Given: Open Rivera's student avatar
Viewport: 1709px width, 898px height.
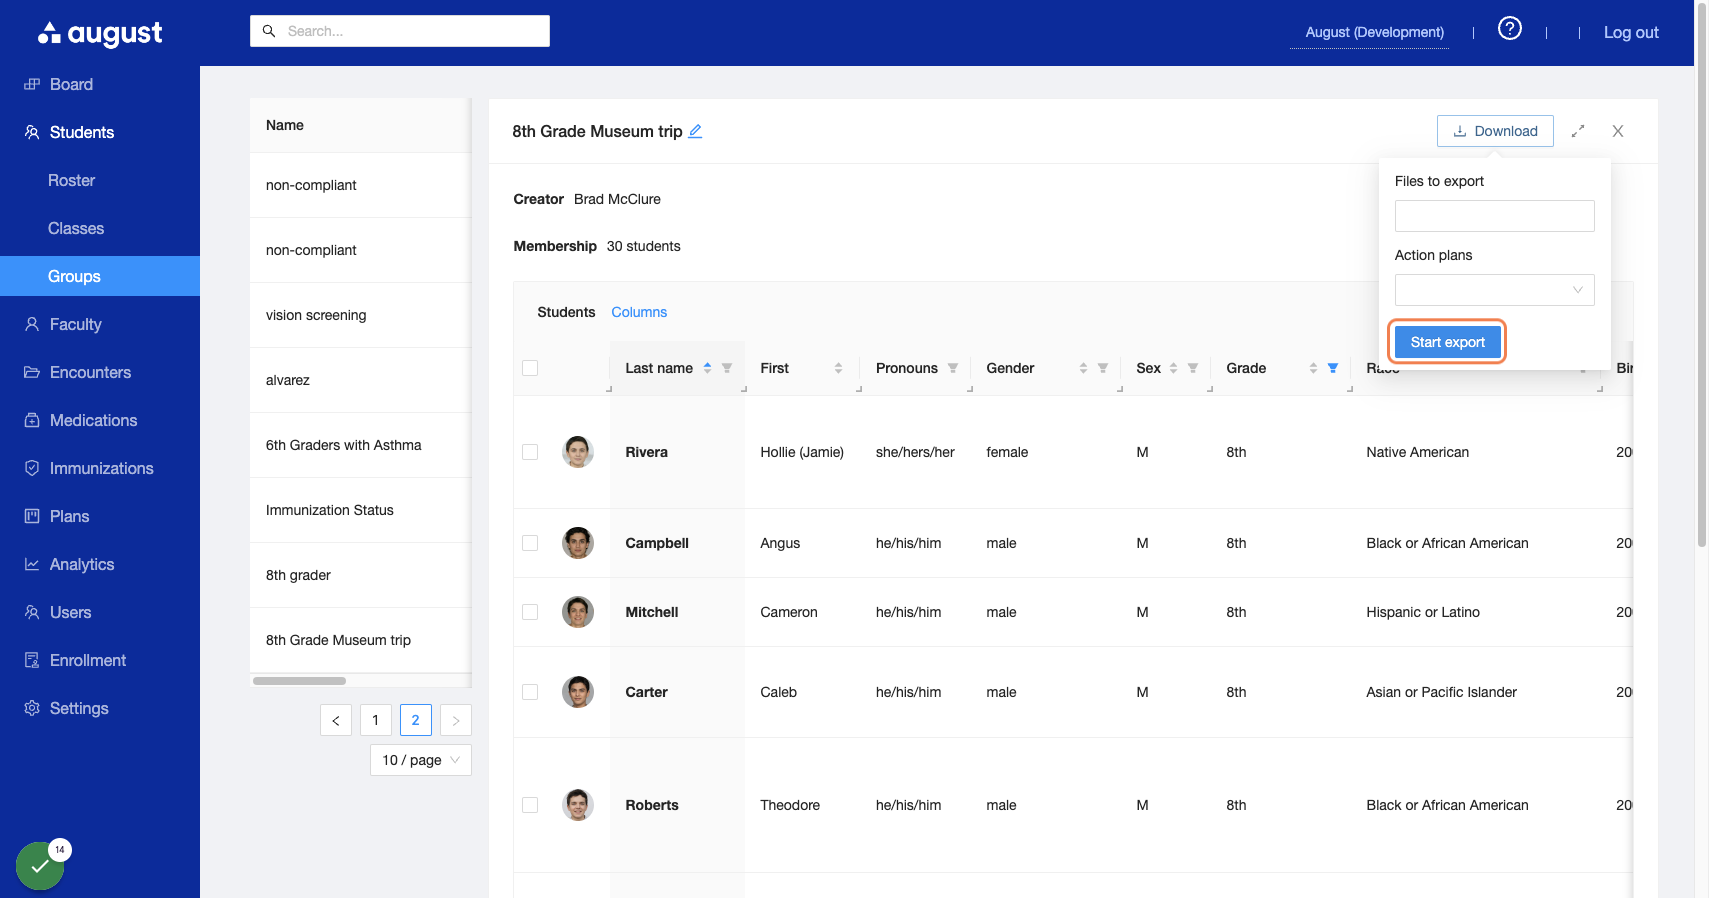Looking at the screenshot, I should pos(578,452).
